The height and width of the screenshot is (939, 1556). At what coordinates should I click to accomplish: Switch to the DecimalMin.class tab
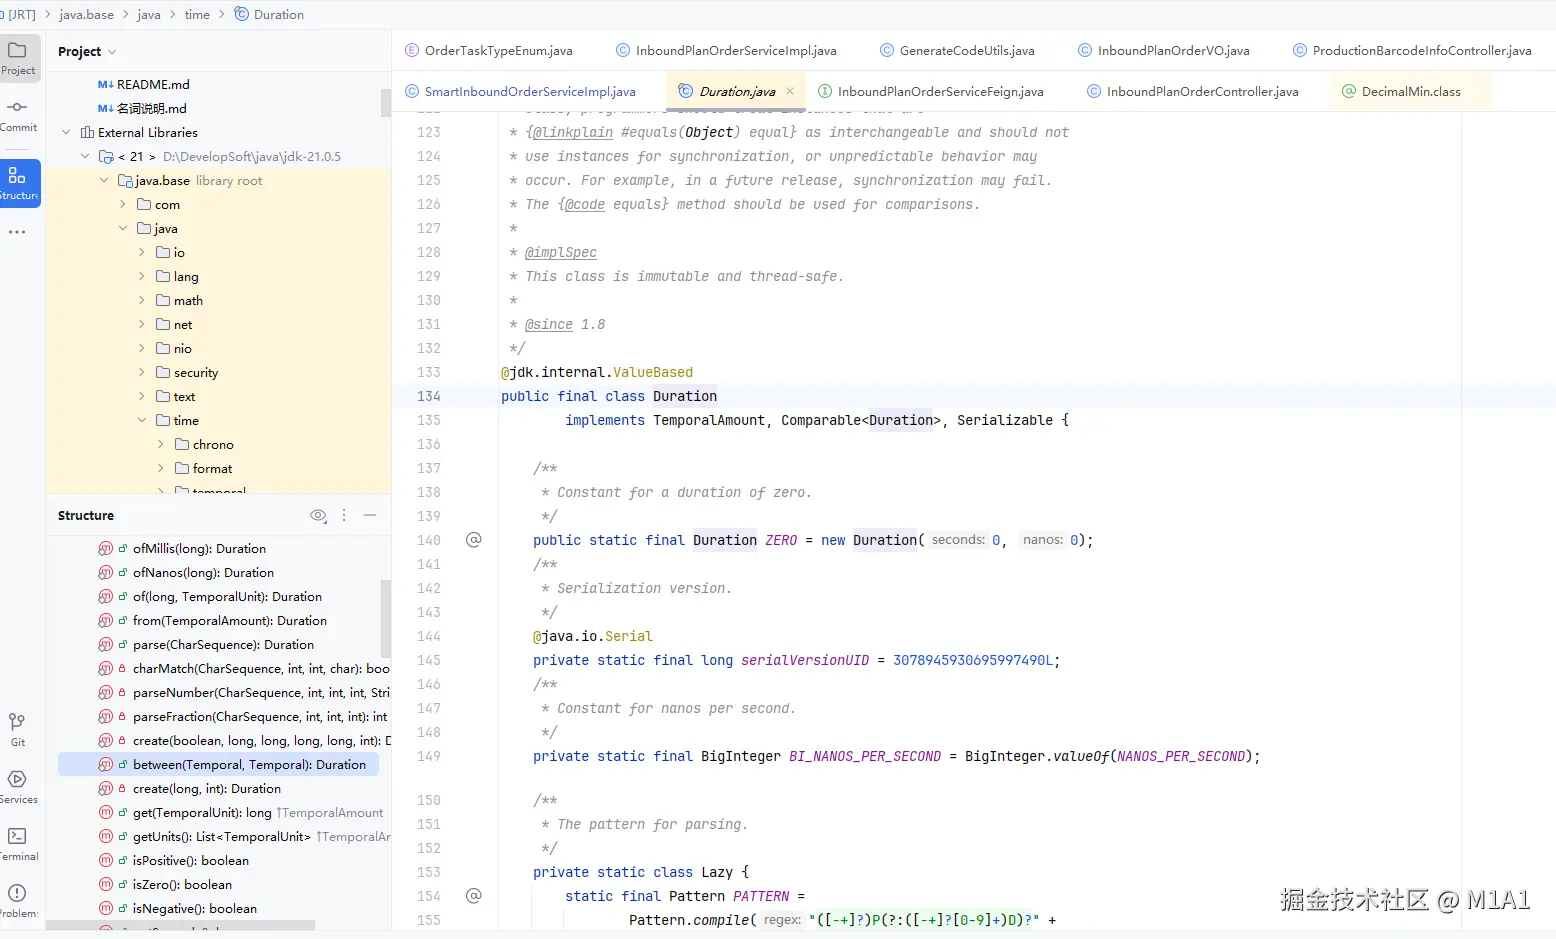click(1410, 92)
